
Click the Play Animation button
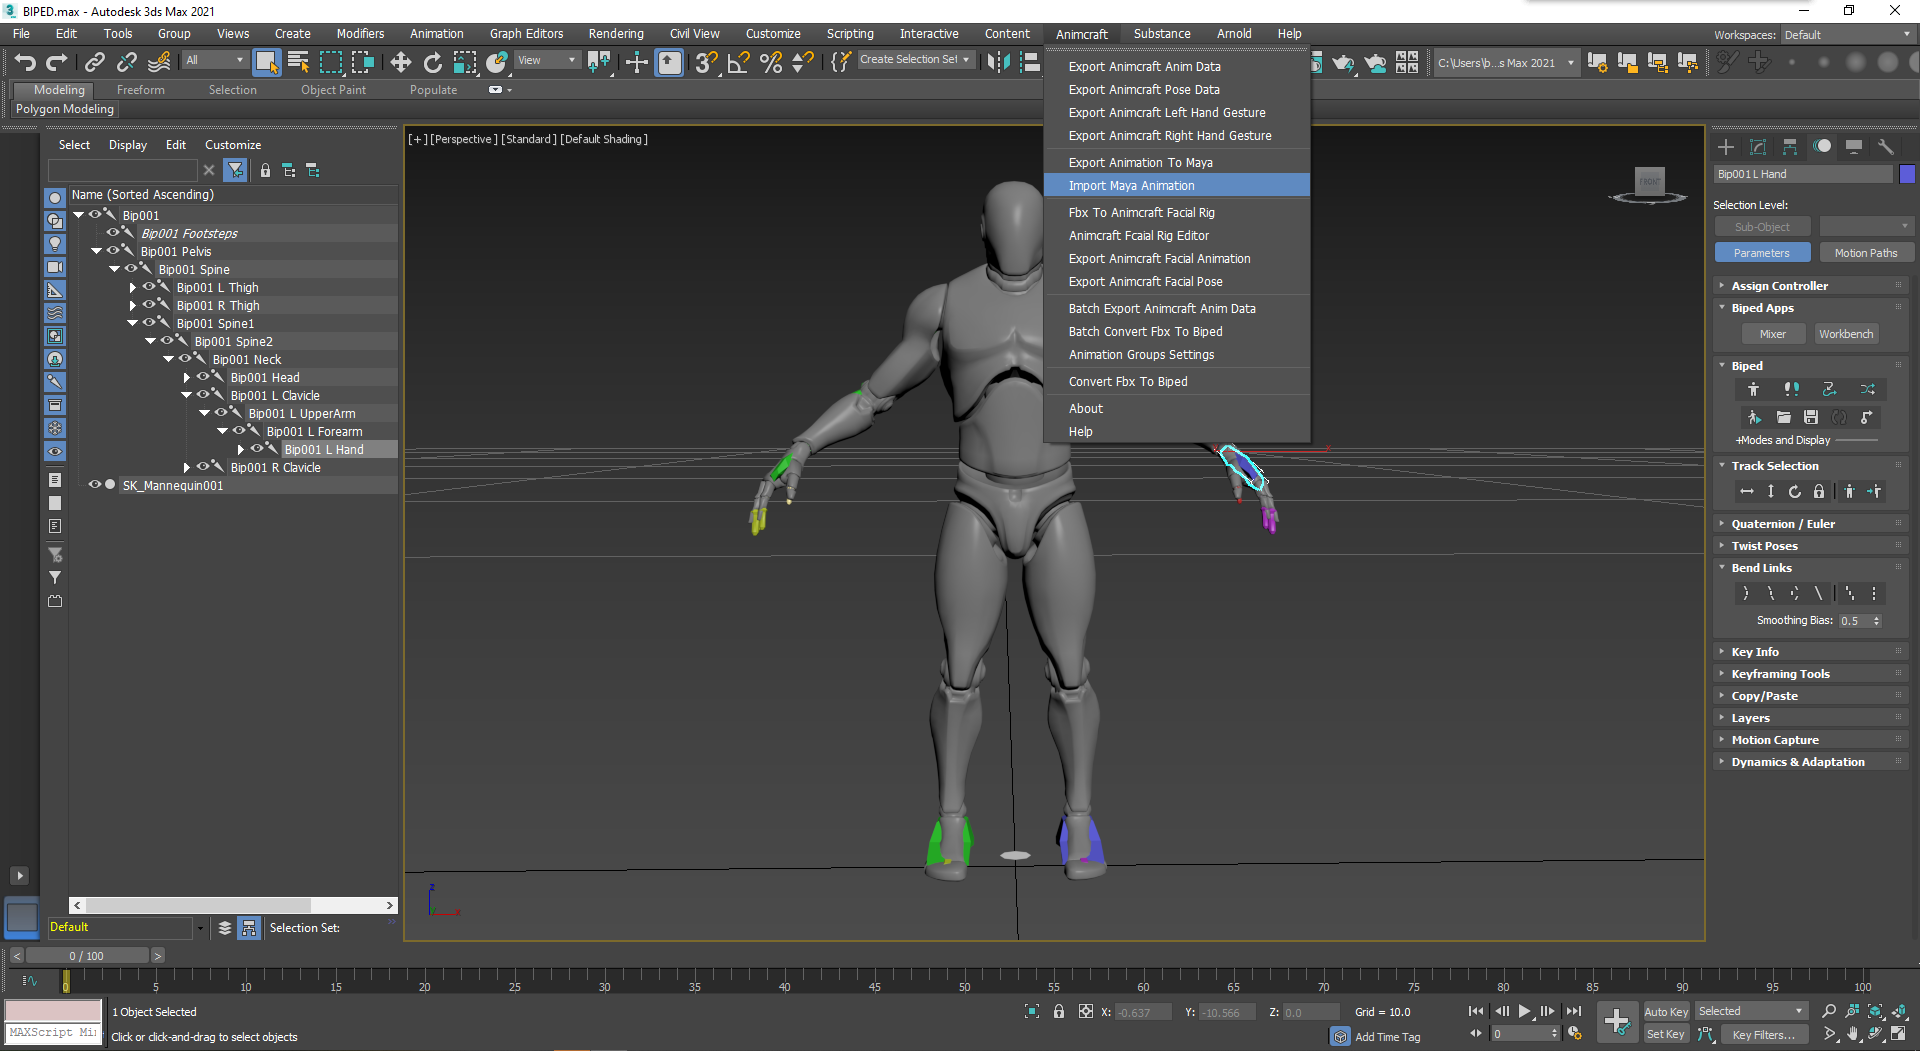pyautogui.click(x=1524, y=1011)
